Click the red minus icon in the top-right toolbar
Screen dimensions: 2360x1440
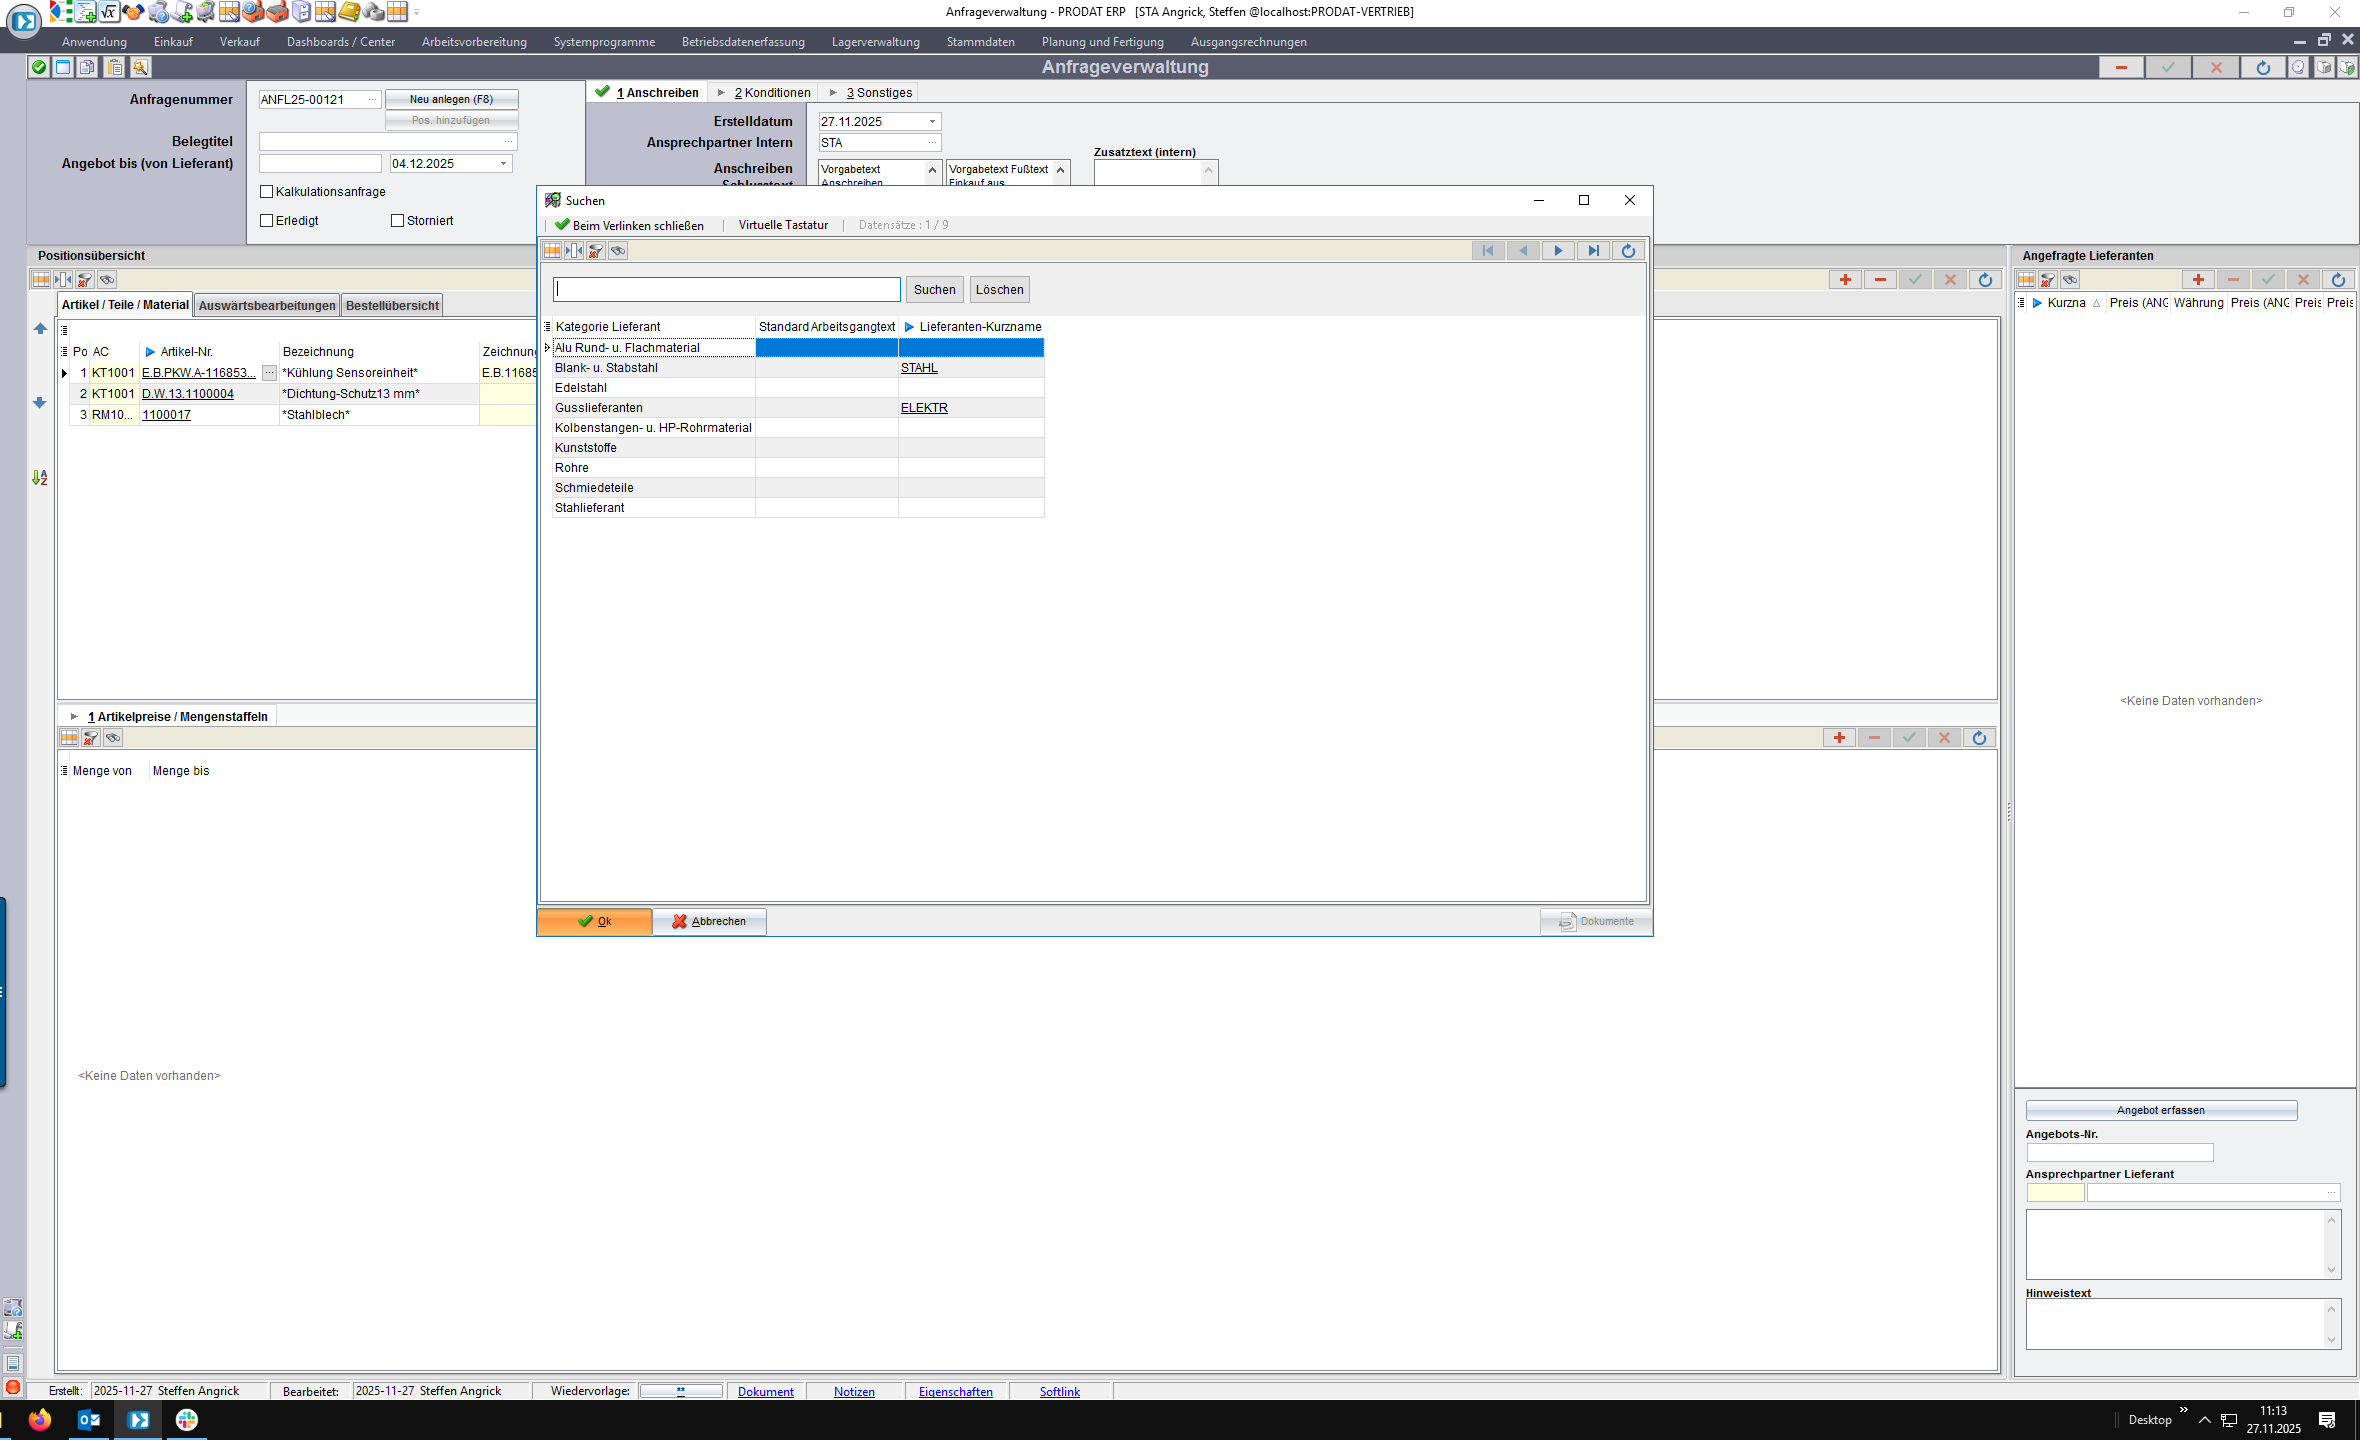click(x=2120, y=68)
